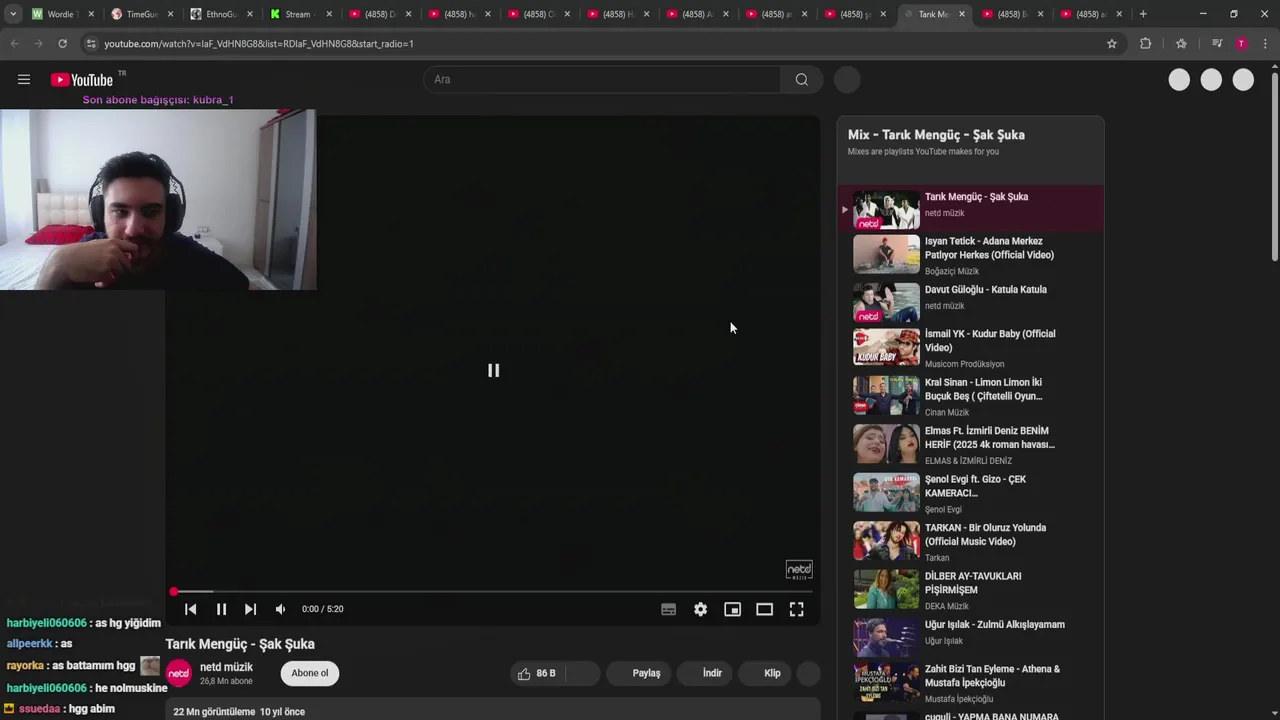
Task: View site information icon in address bar
Action: (x=91, y=44)
